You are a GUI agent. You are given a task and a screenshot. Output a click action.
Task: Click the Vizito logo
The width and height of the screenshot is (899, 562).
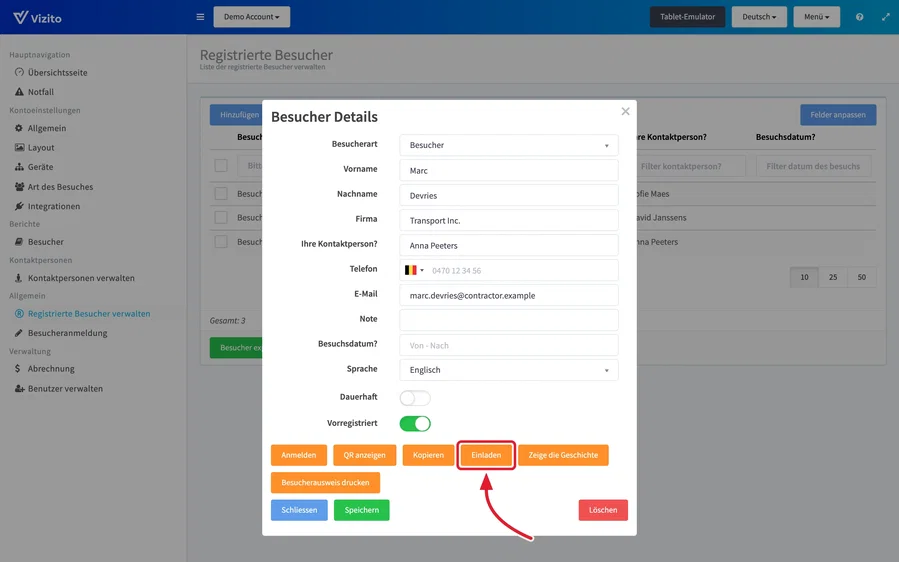[x=37, y=17]
